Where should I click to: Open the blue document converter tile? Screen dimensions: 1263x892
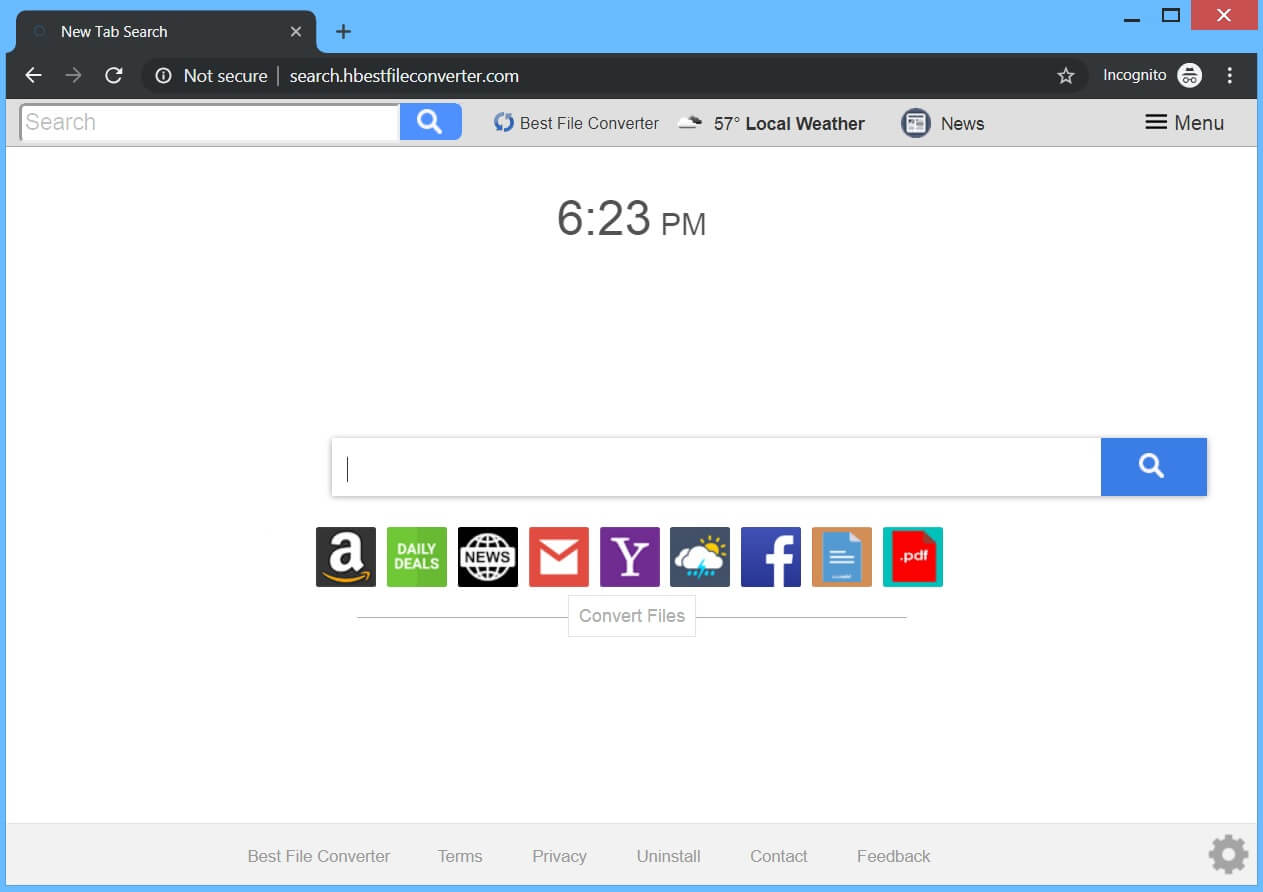point(842,557)
